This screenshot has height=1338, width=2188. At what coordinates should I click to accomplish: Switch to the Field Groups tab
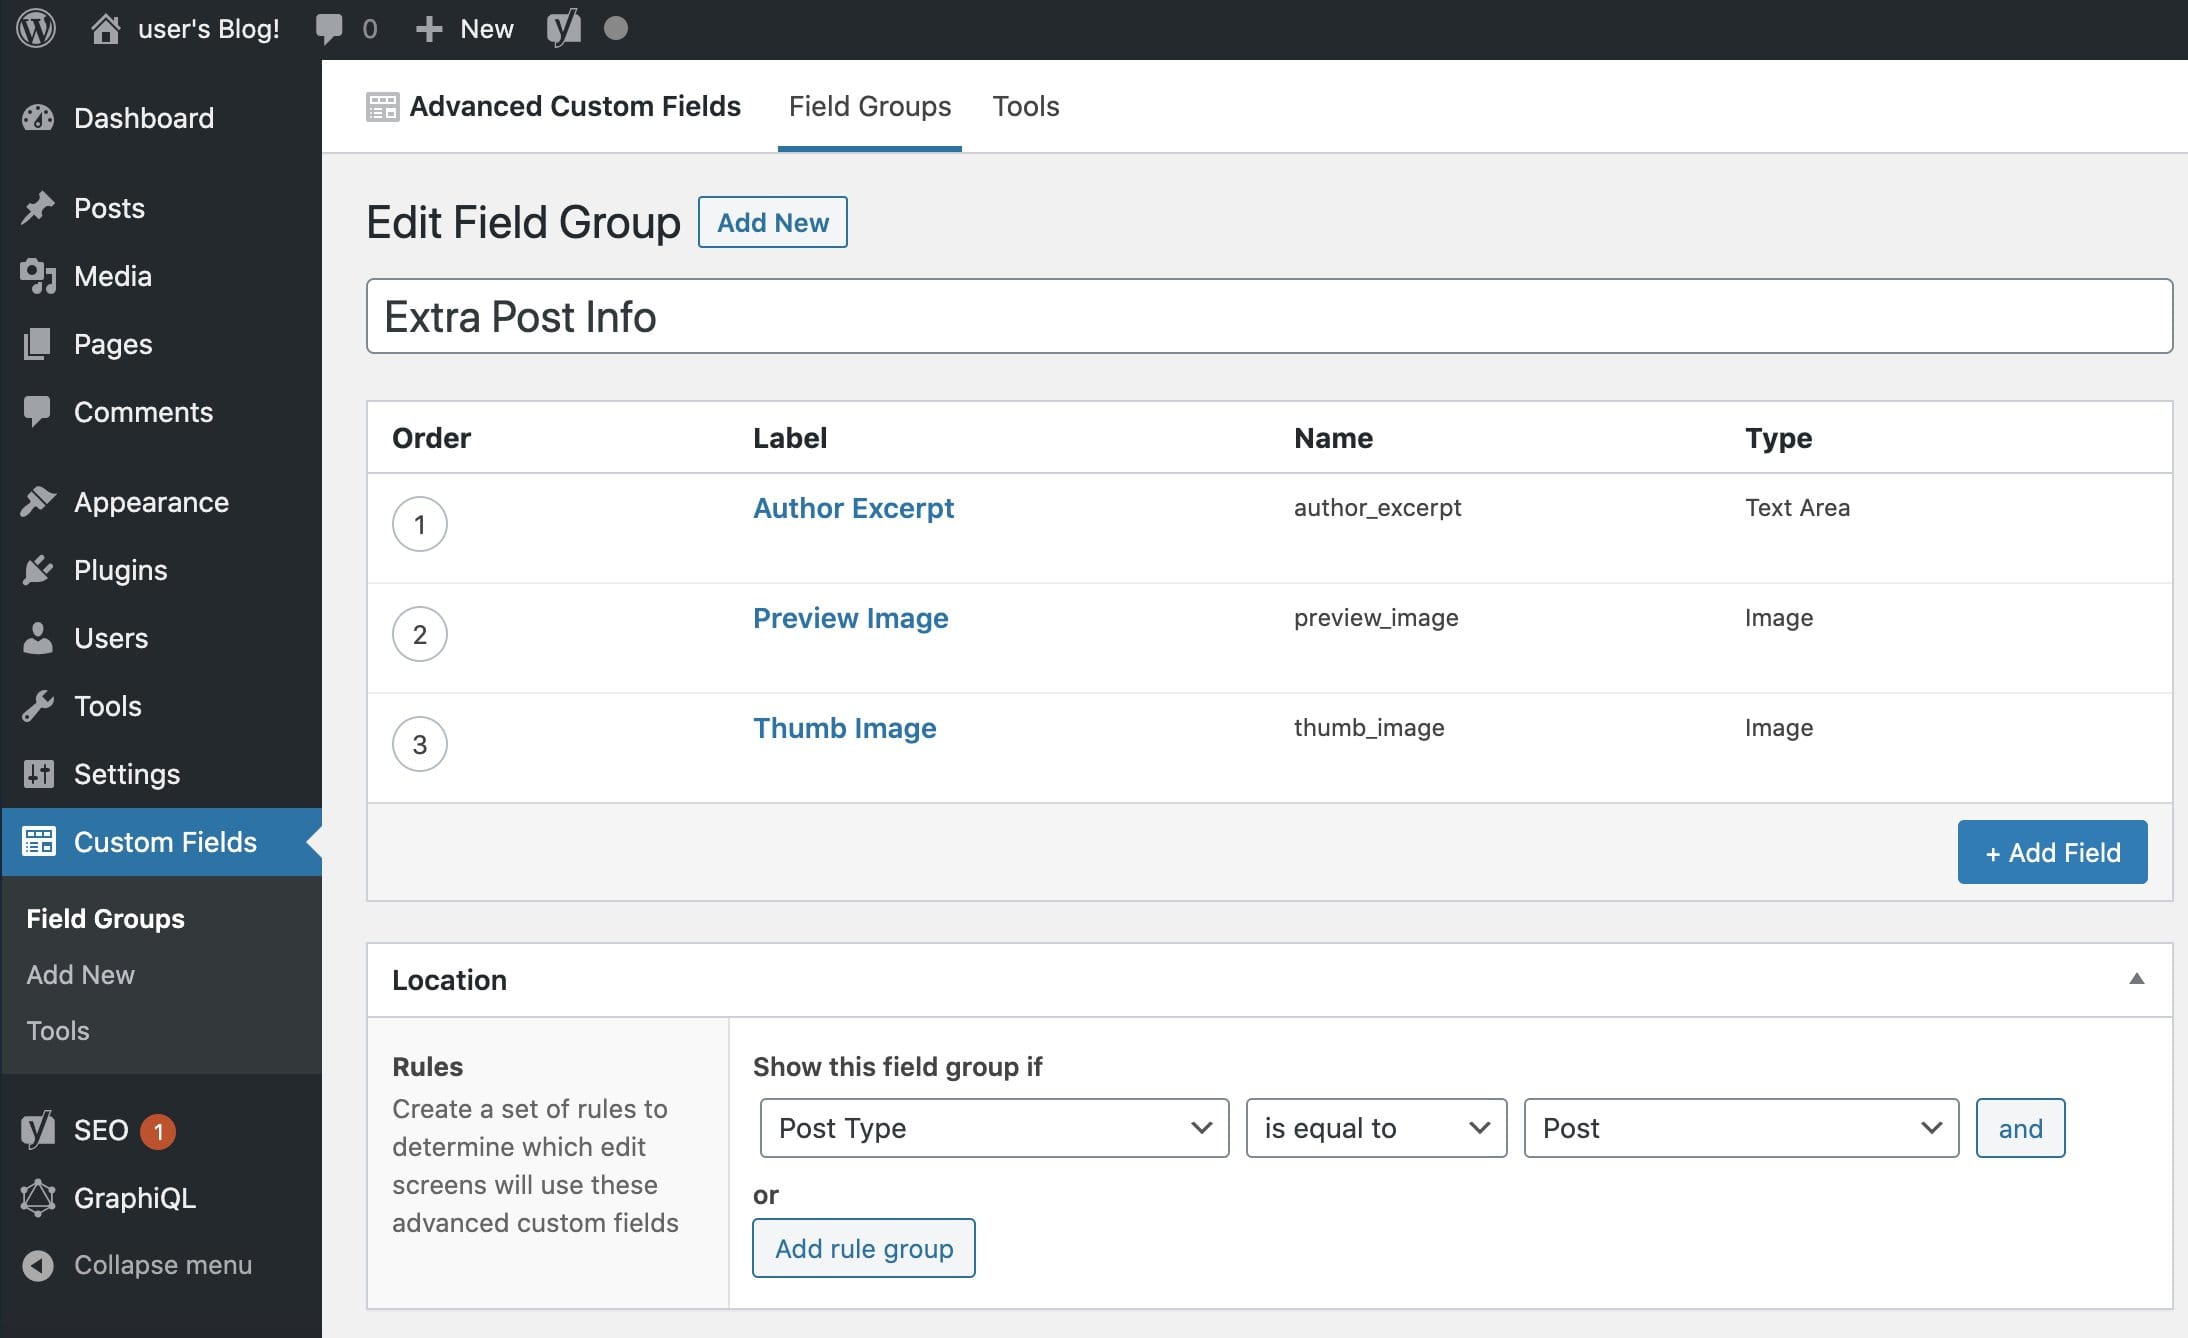869,106
